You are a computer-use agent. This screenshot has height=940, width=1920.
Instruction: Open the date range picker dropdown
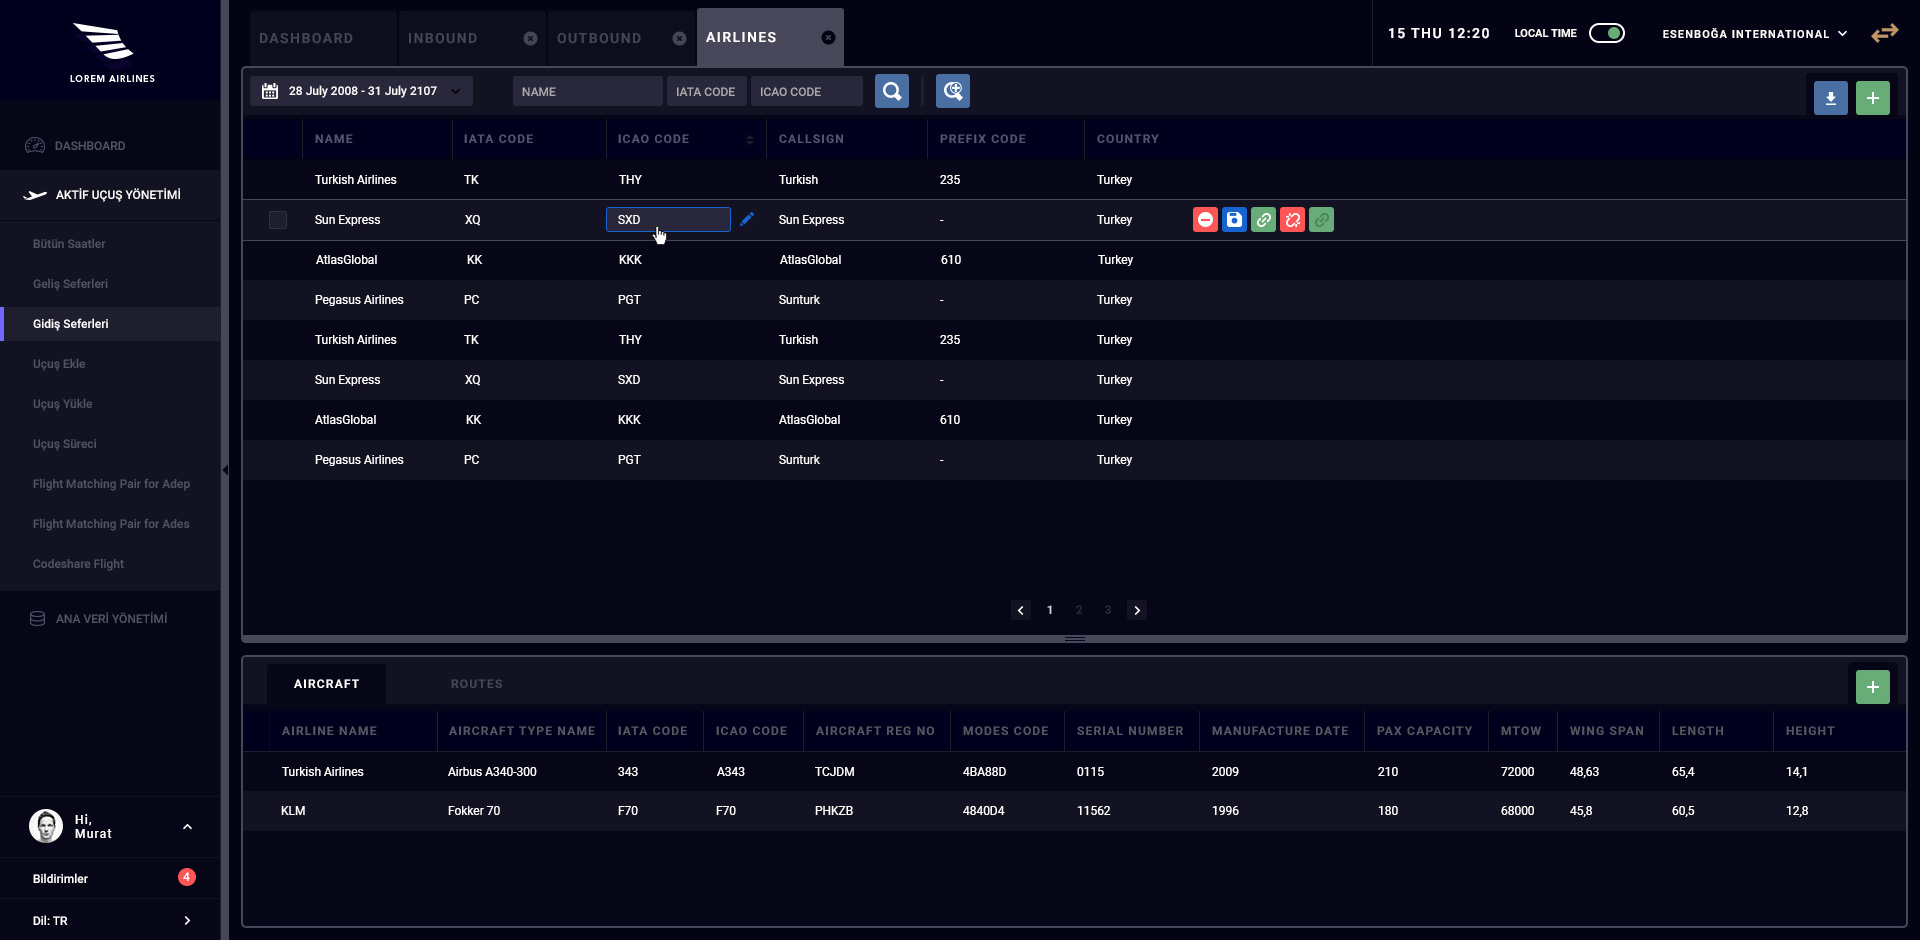tap(361, 91)
